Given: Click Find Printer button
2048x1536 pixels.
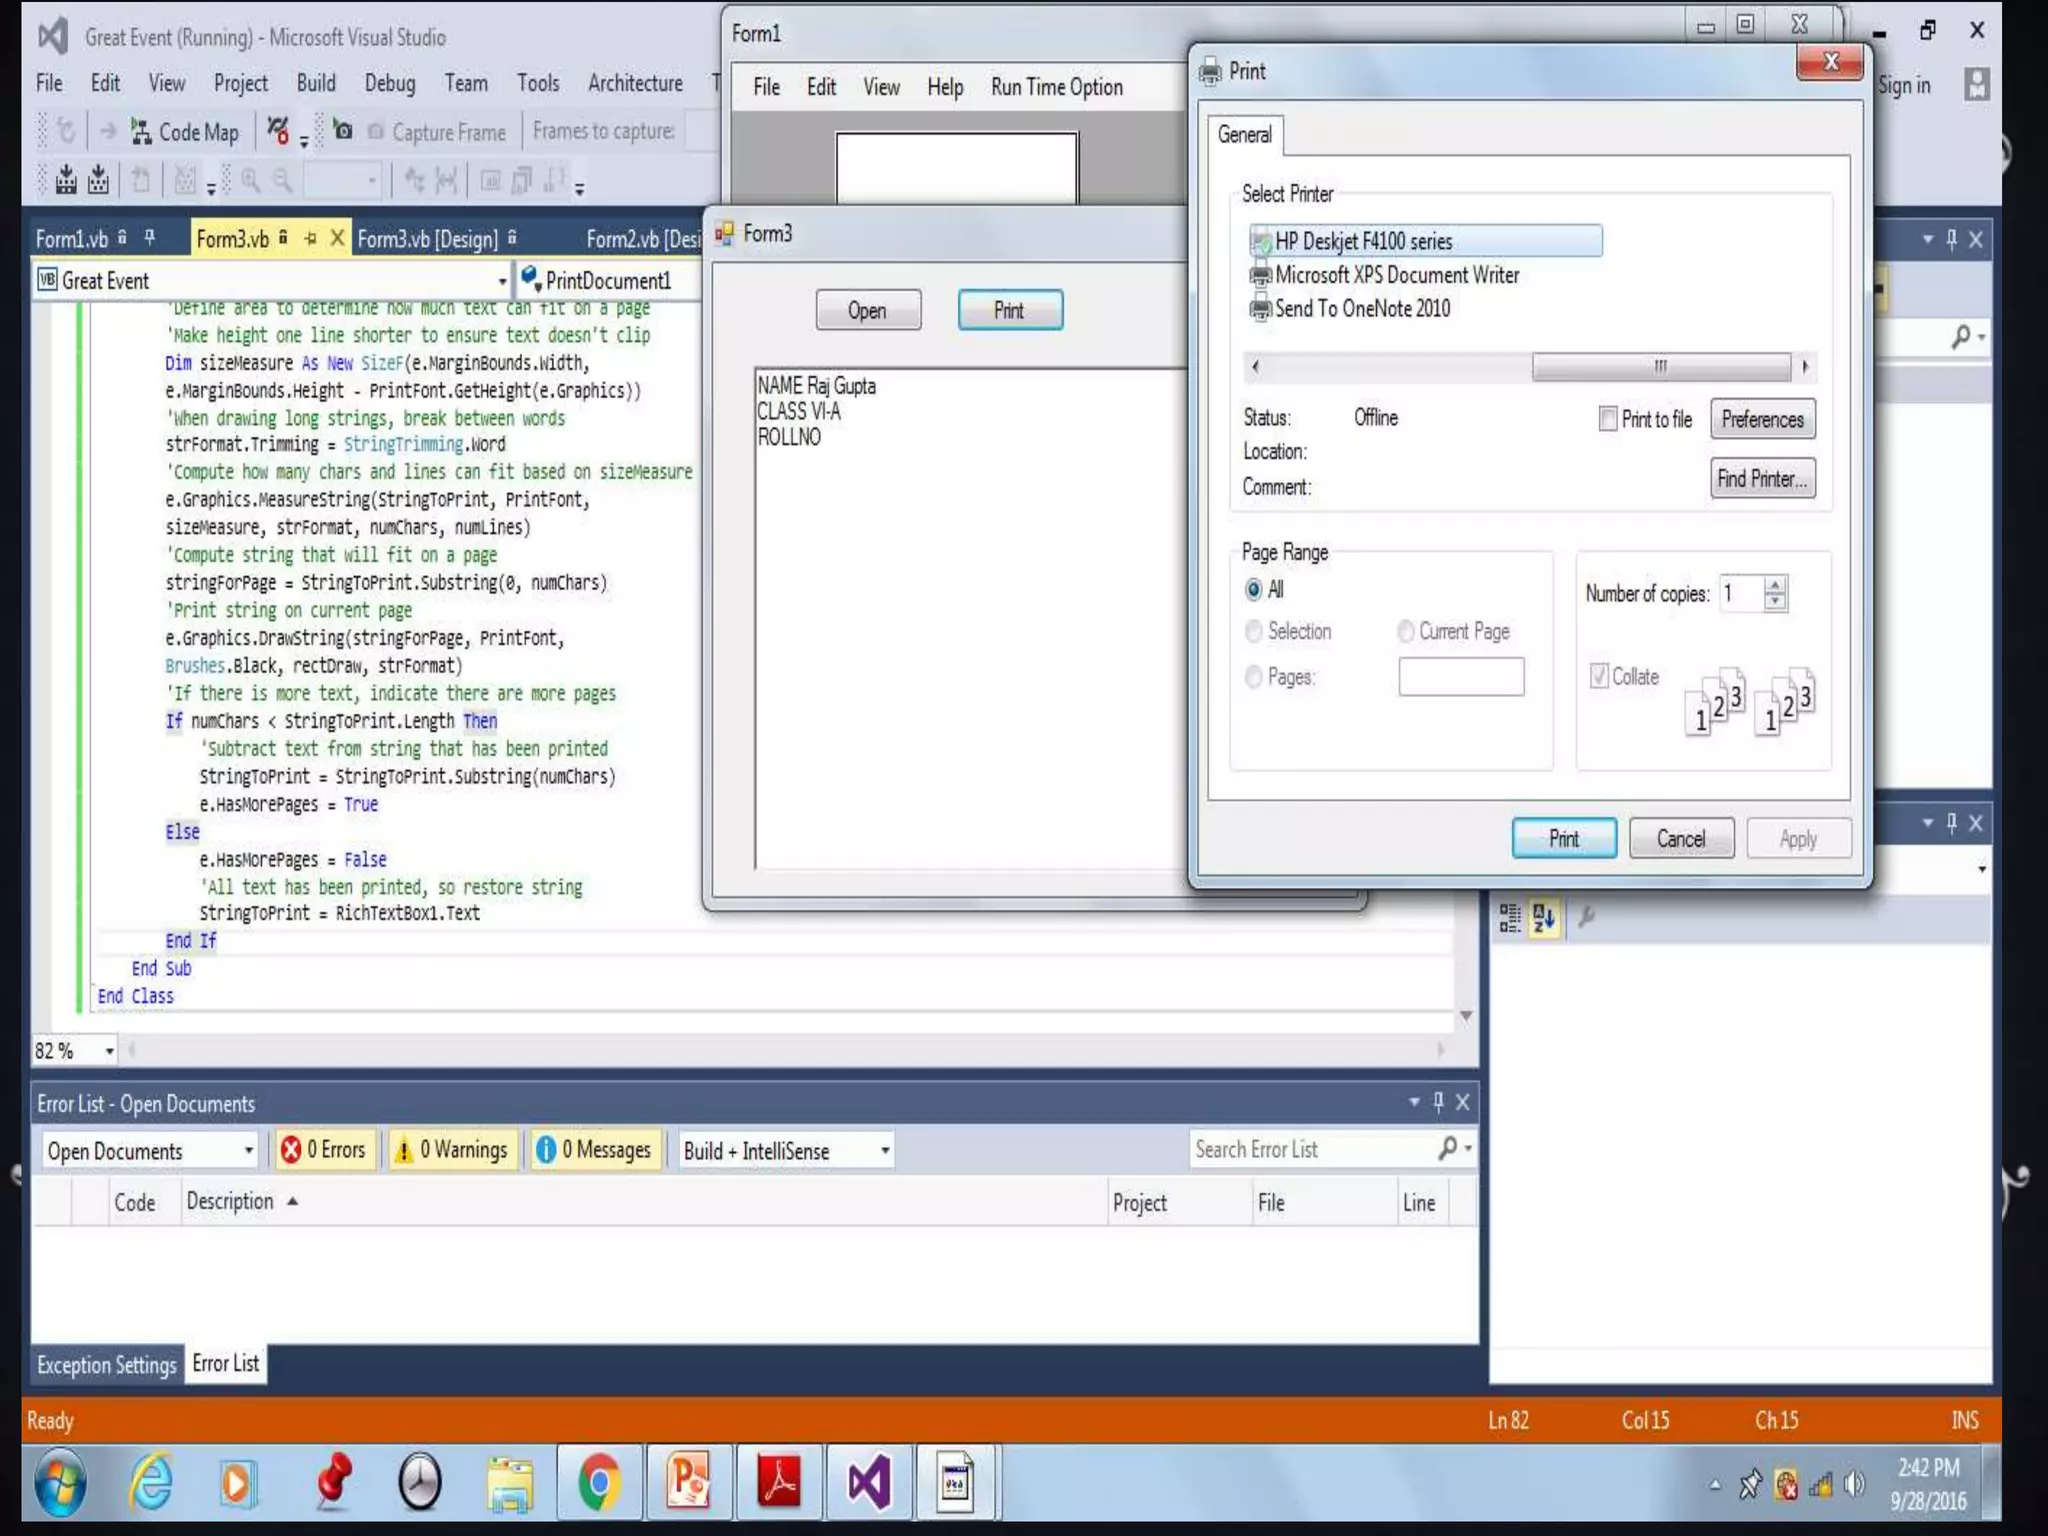Looking at the screenshot, I should click(1762, 479).
